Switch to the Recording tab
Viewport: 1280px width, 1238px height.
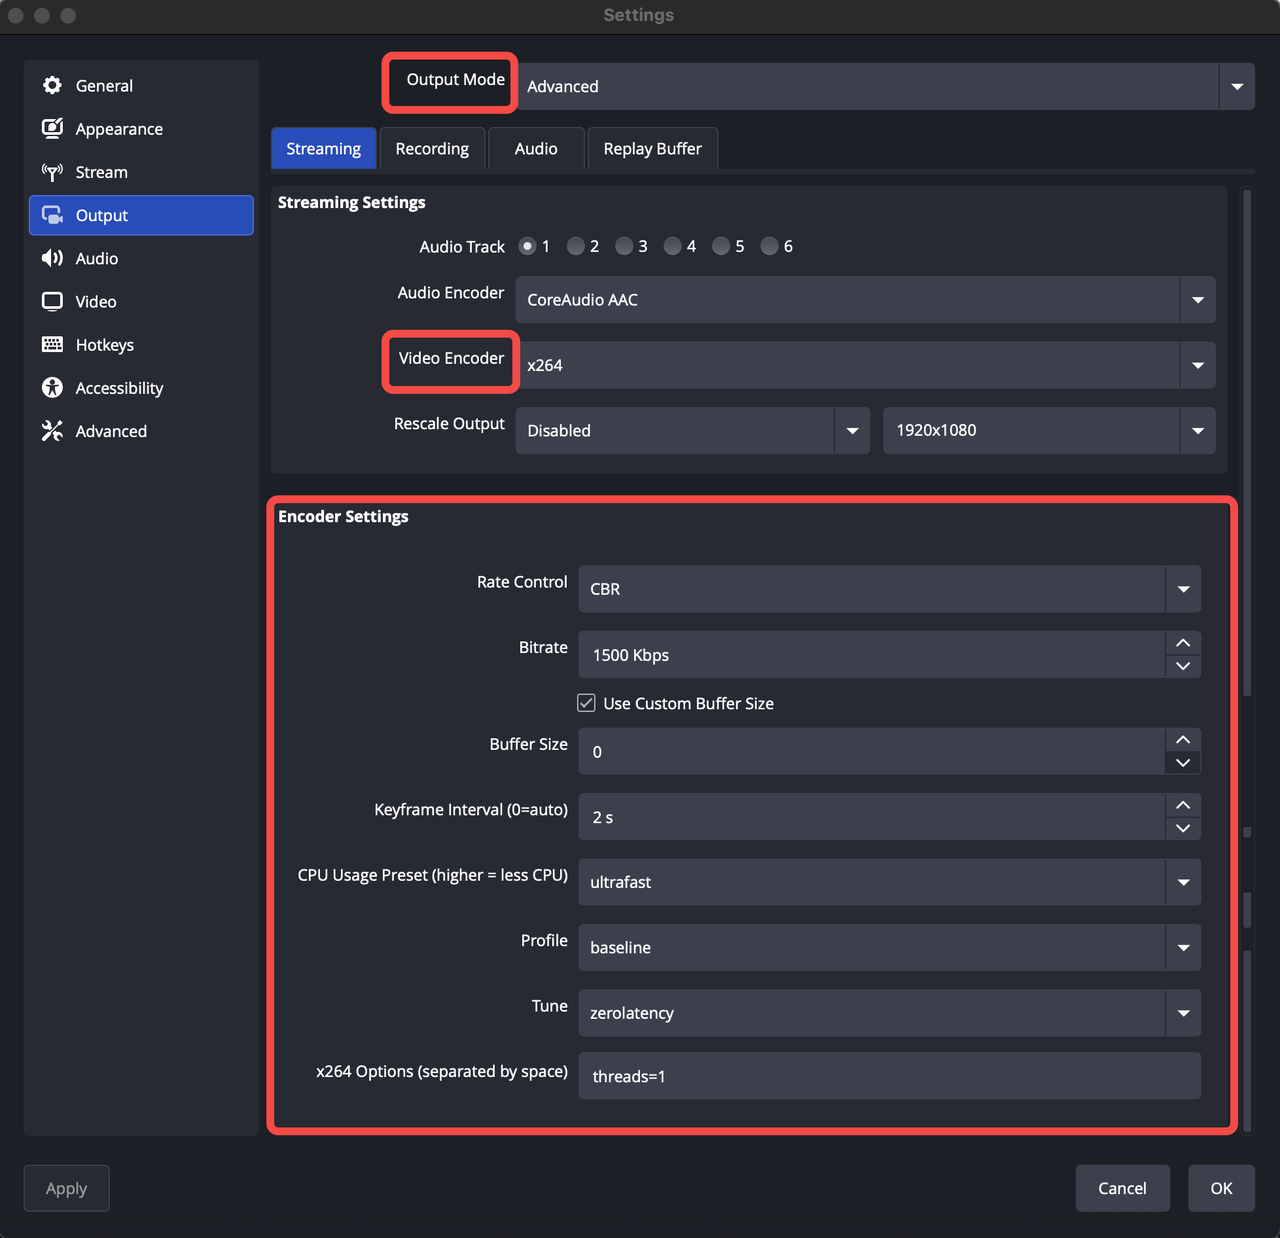tap(432, 149)
